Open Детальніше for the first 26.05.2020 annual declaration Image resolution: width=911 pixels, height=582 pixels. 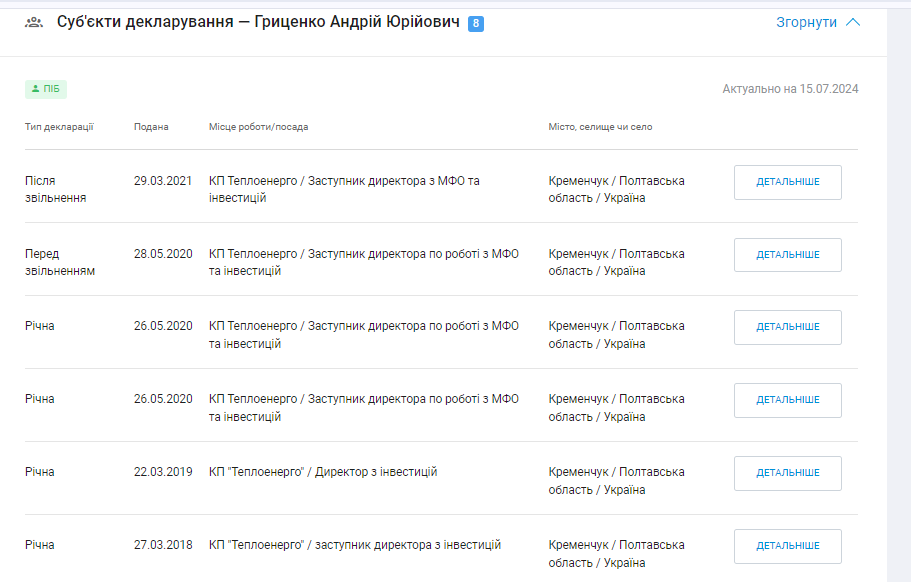coord(787,327)
